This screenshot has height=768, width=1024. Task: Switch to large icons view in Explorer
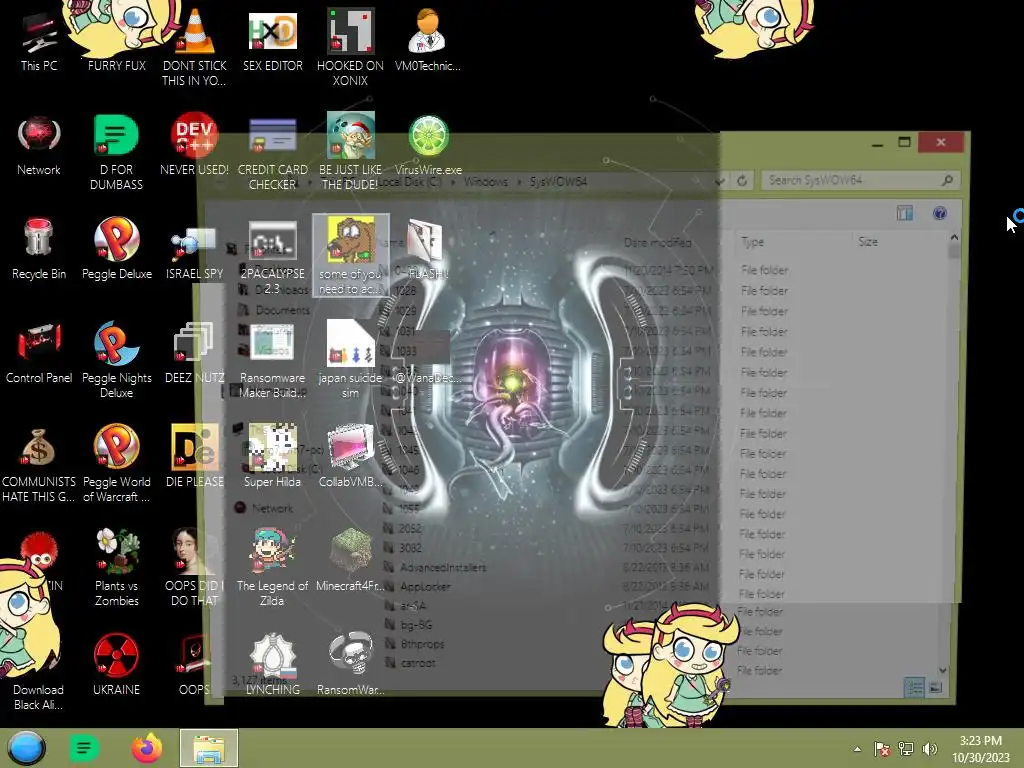click(x=935, y=687)
